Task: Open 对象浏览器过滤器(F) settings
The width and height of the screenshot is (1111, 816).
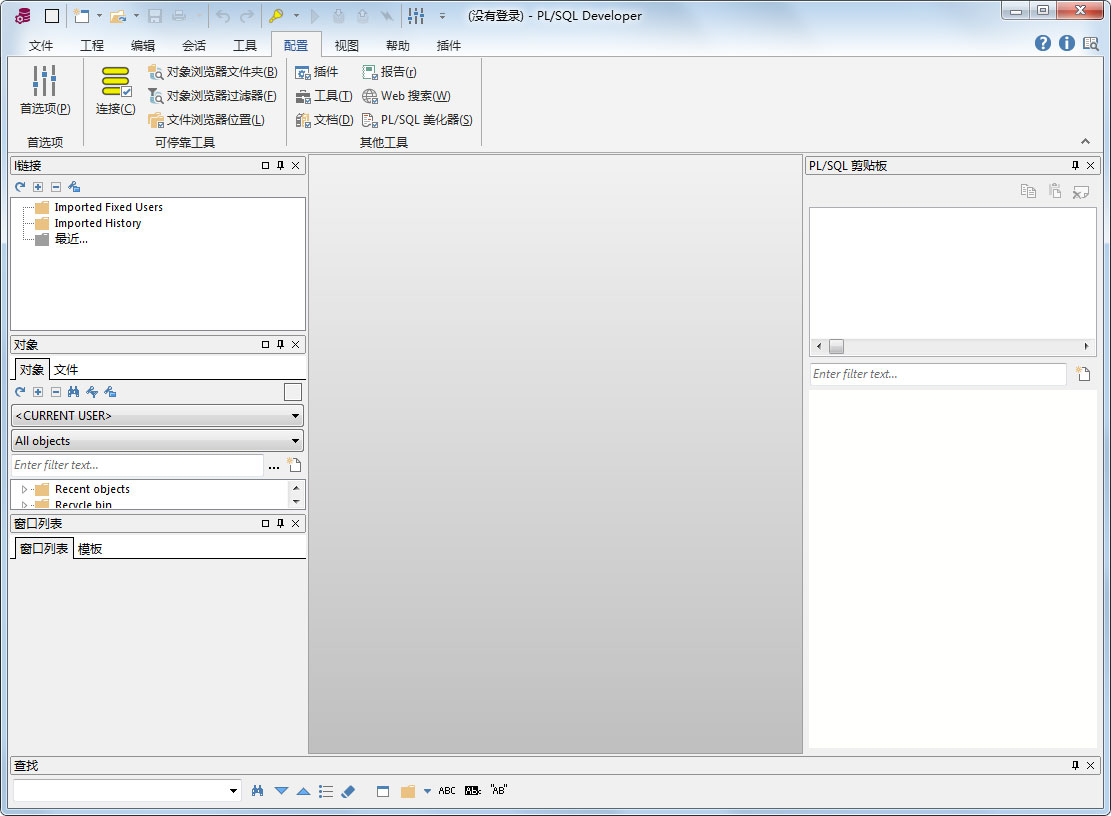Action: tap(212, 96)
